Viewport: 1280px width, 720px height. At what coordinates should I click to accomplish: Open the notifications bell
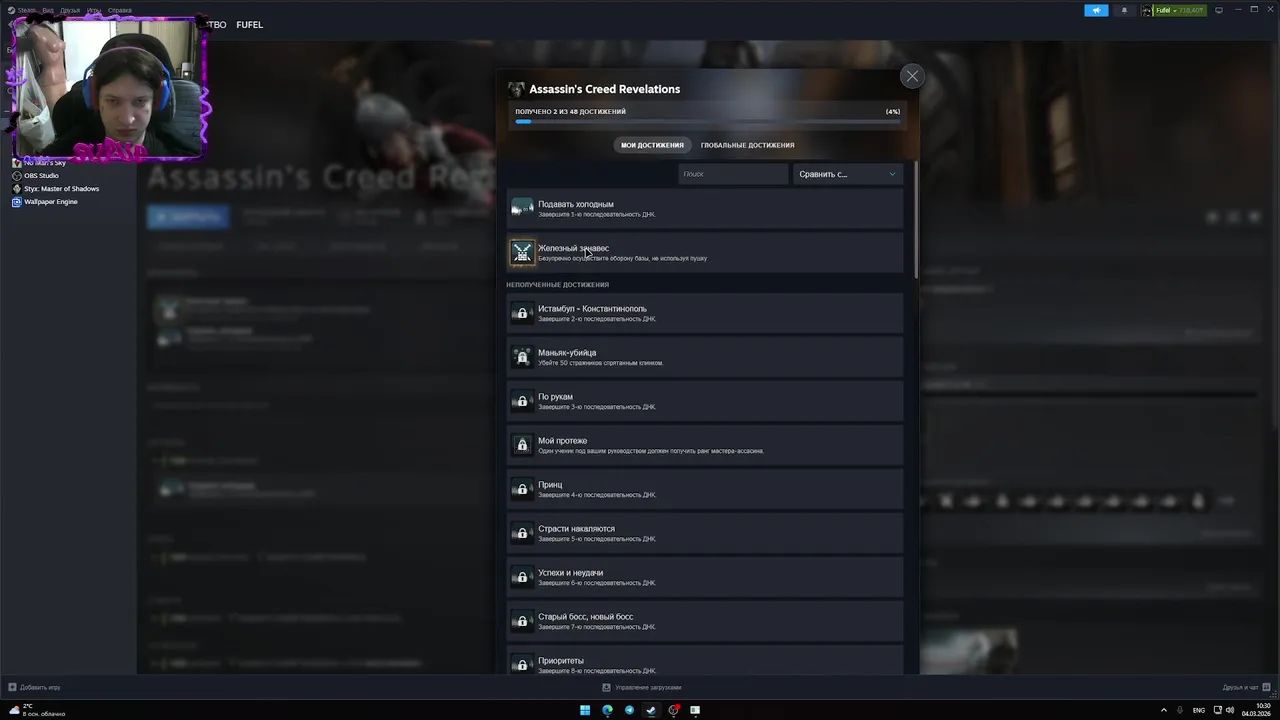[1124, 10]
